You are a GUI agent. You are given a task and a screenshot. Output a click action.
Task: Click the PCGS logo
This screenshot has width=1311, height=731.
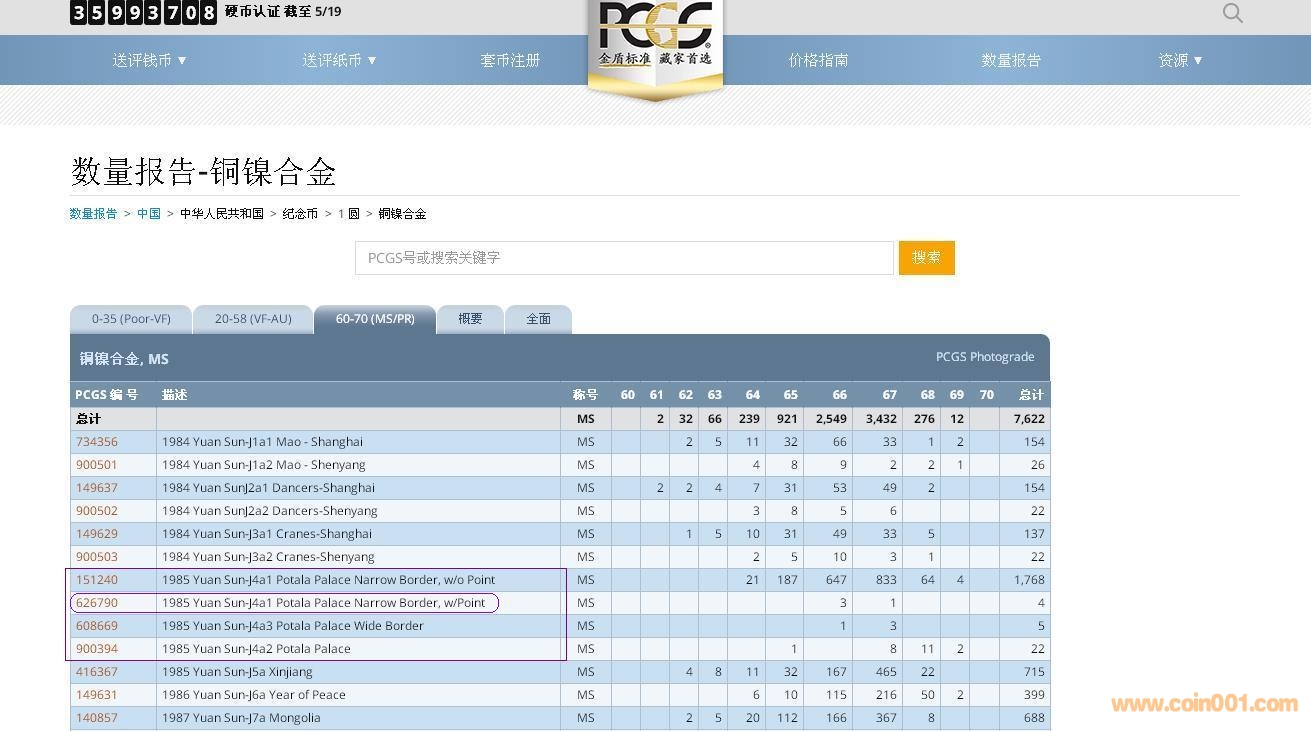[x=655, y=40]
